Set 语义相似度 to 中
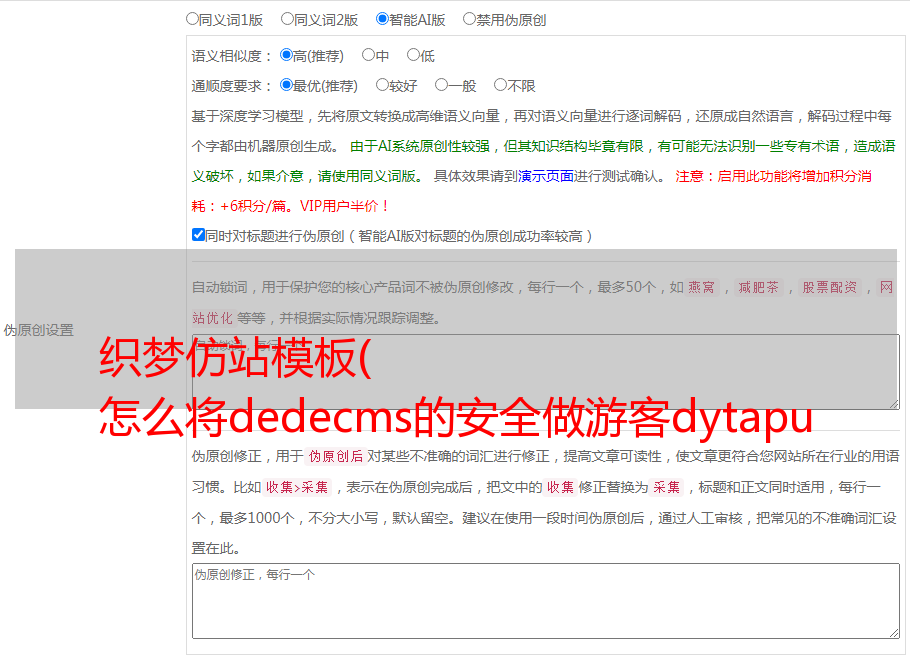The height and width of the screenshot is (658, 911). point(368,55)
